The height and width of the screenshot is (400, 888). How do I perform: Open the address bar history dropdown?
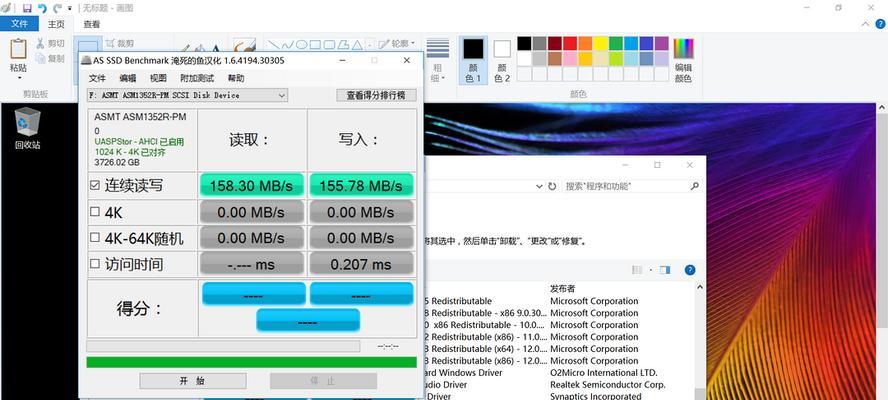point(539,186)
